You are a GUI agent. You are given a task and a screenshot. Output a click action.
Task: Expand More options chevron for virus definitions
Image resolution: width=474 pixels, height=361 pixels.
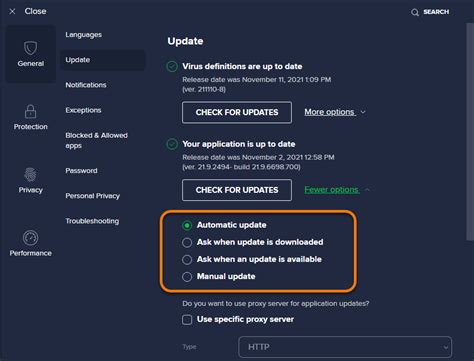click(363, 112)
